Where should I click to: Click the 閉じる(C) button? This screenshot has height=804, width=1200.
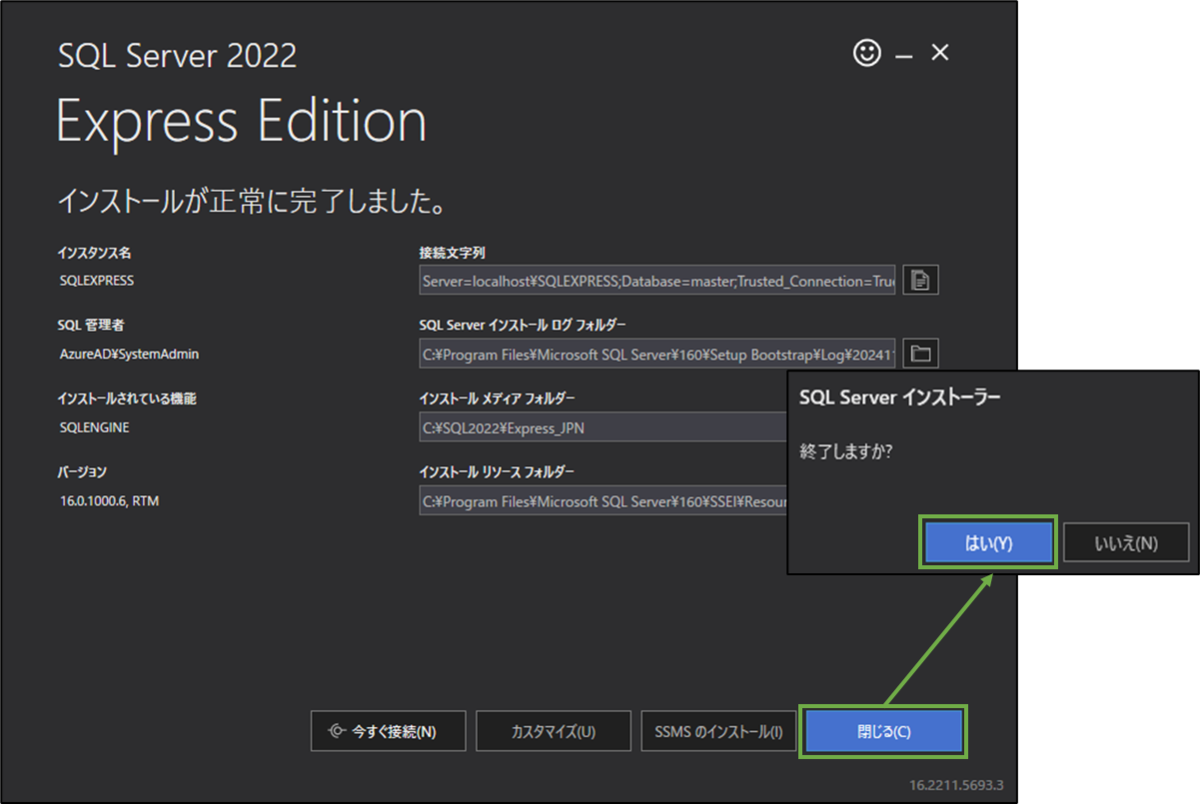click(884, 731)
